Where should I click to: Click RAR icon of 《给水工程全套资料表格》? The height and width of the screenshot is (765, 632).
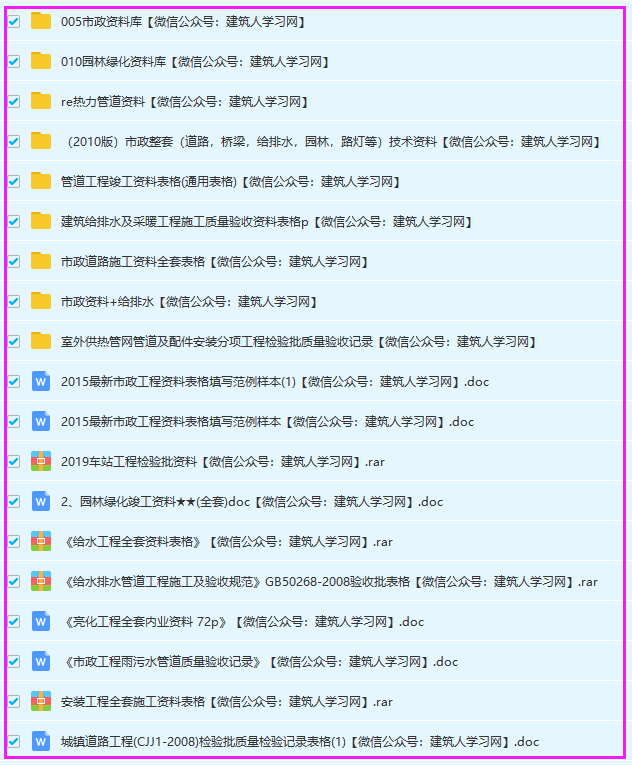coord(41,542)
